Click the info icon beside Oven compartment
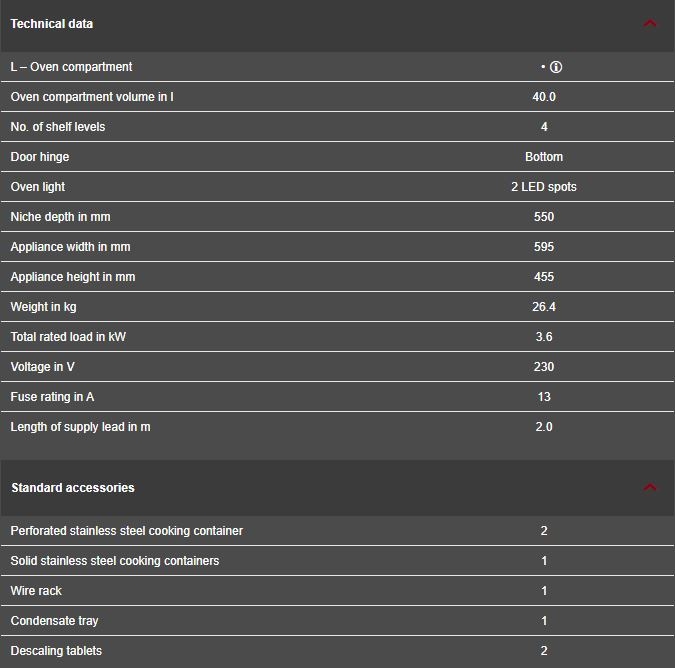Viewport: 675px width, 668px height. (x=556, y=67)
